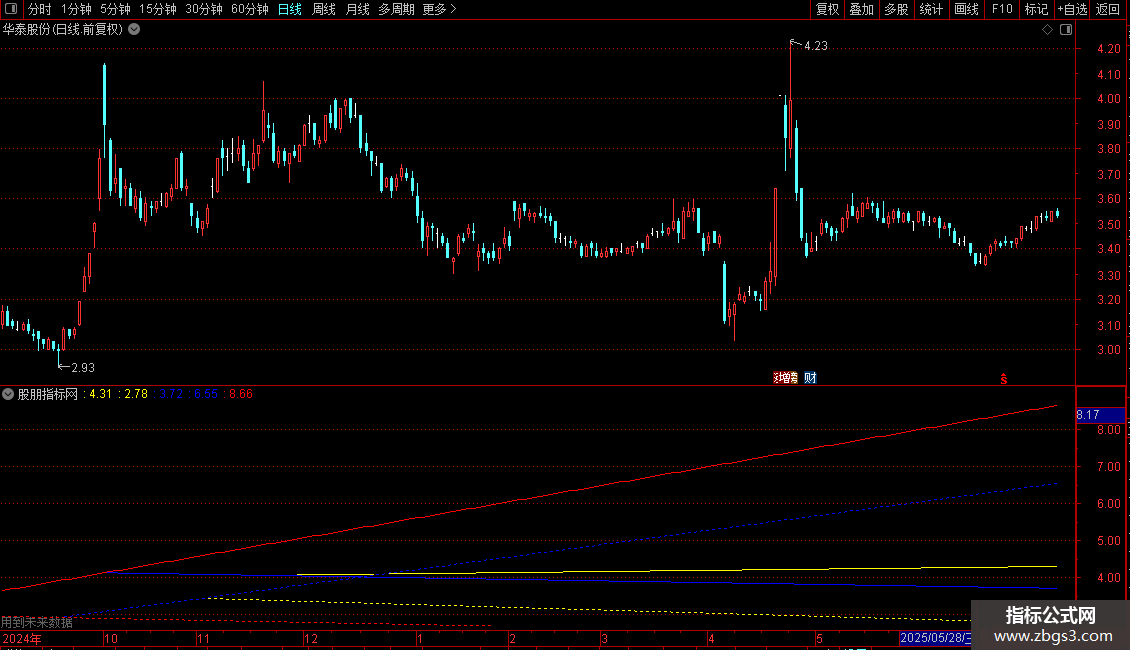Switch to 分时 intraday view
1130x650 pixels.
40,9
